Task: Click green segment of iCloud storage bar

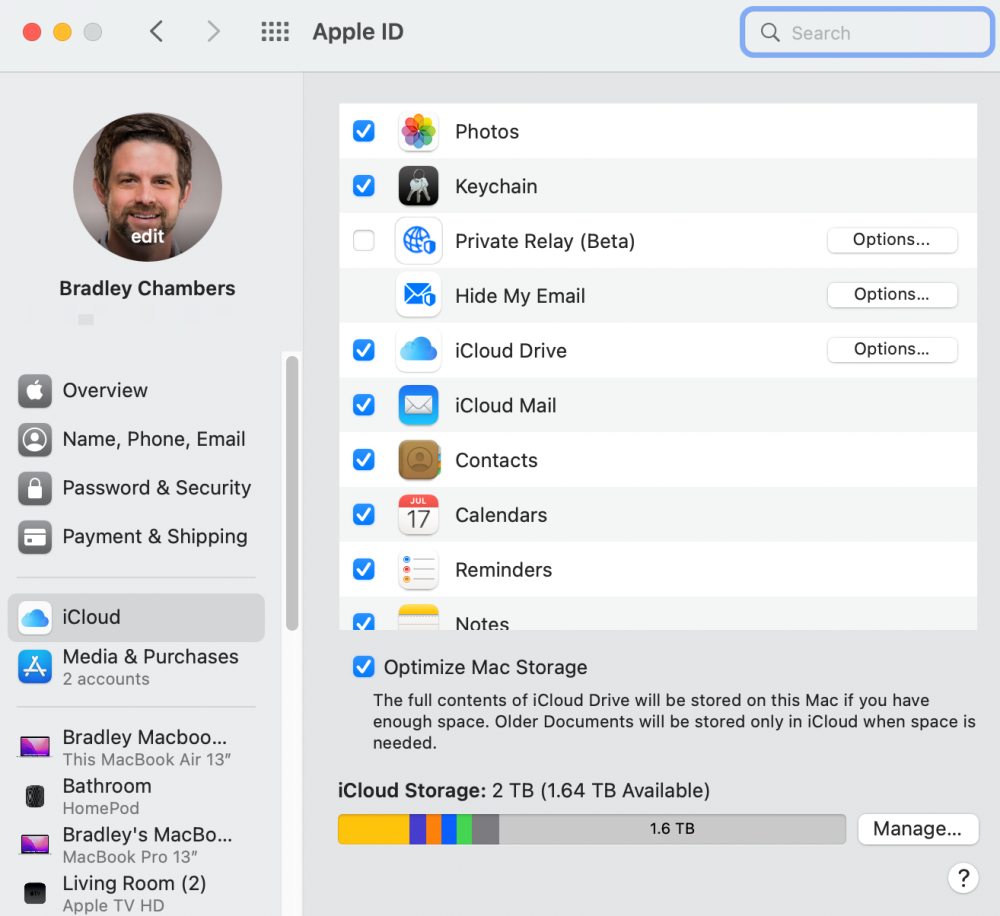Action: tap(464, 829)
